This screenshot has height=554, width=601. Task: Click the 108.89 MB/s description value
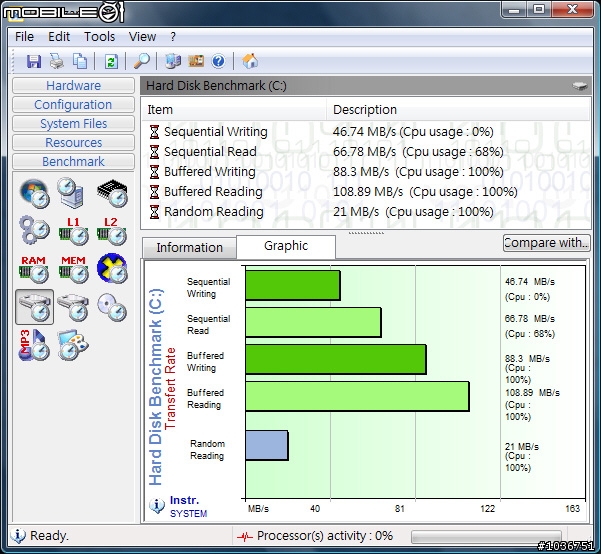[x=425, y=192]
